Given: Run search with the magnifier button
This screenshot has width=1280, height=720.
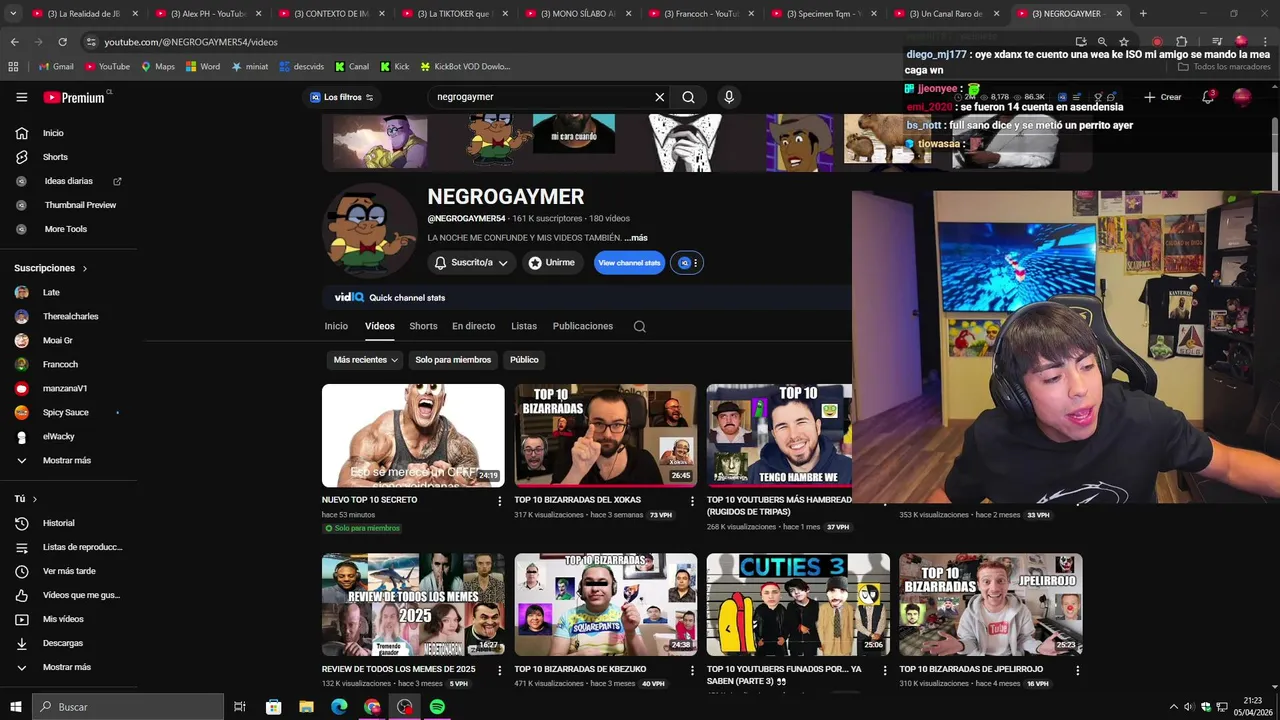Looking at the screenshot, I should point(688,97).
